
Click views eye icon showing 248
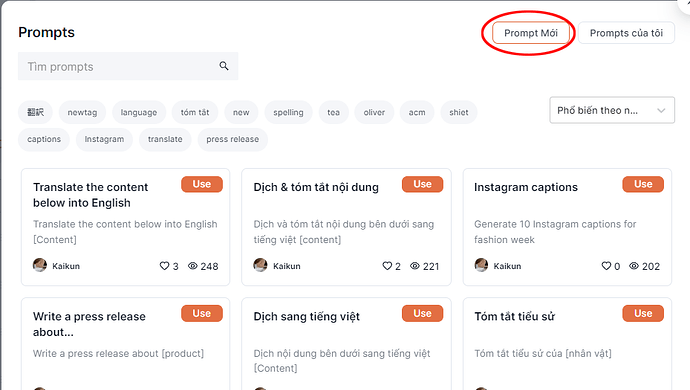point(193,266)
